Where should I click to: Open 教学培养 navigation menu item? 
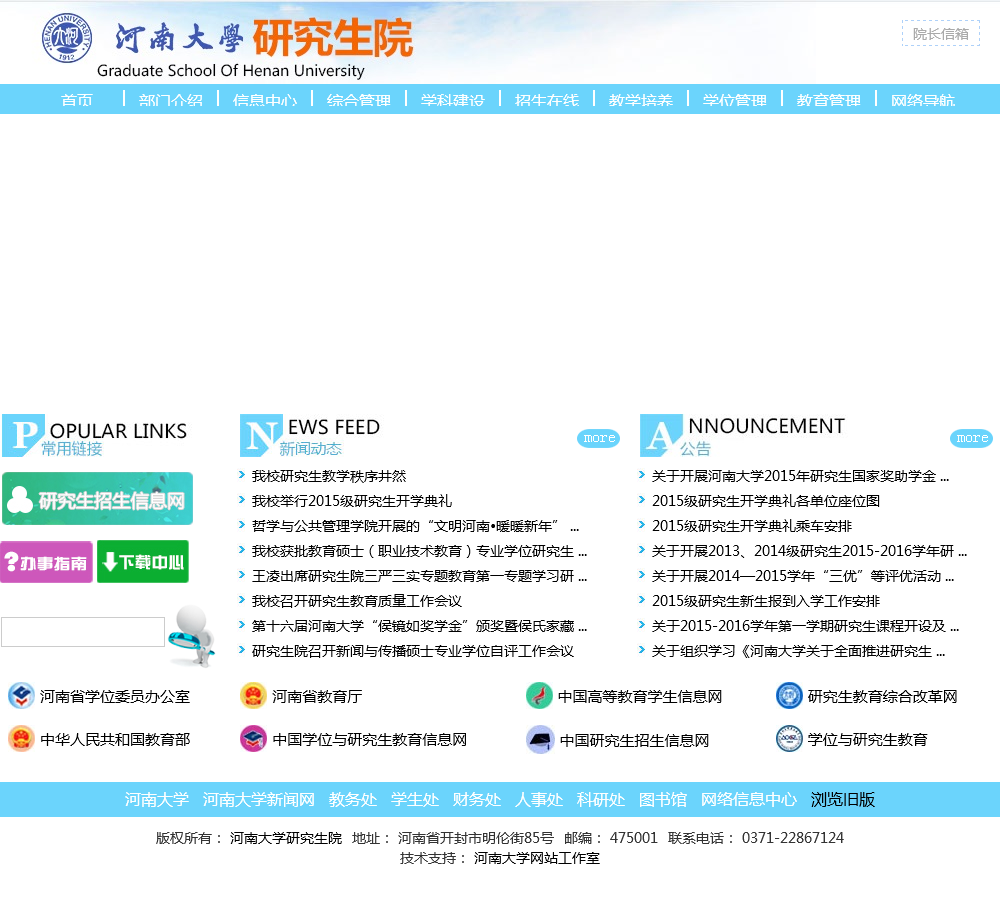pyautogui.click(x=640, y=100)
